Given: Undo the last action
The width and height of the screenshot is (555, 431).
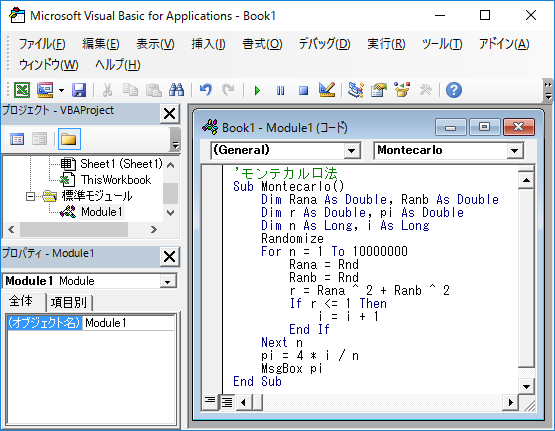Looking at the screenshot, I should coord(206,90).
